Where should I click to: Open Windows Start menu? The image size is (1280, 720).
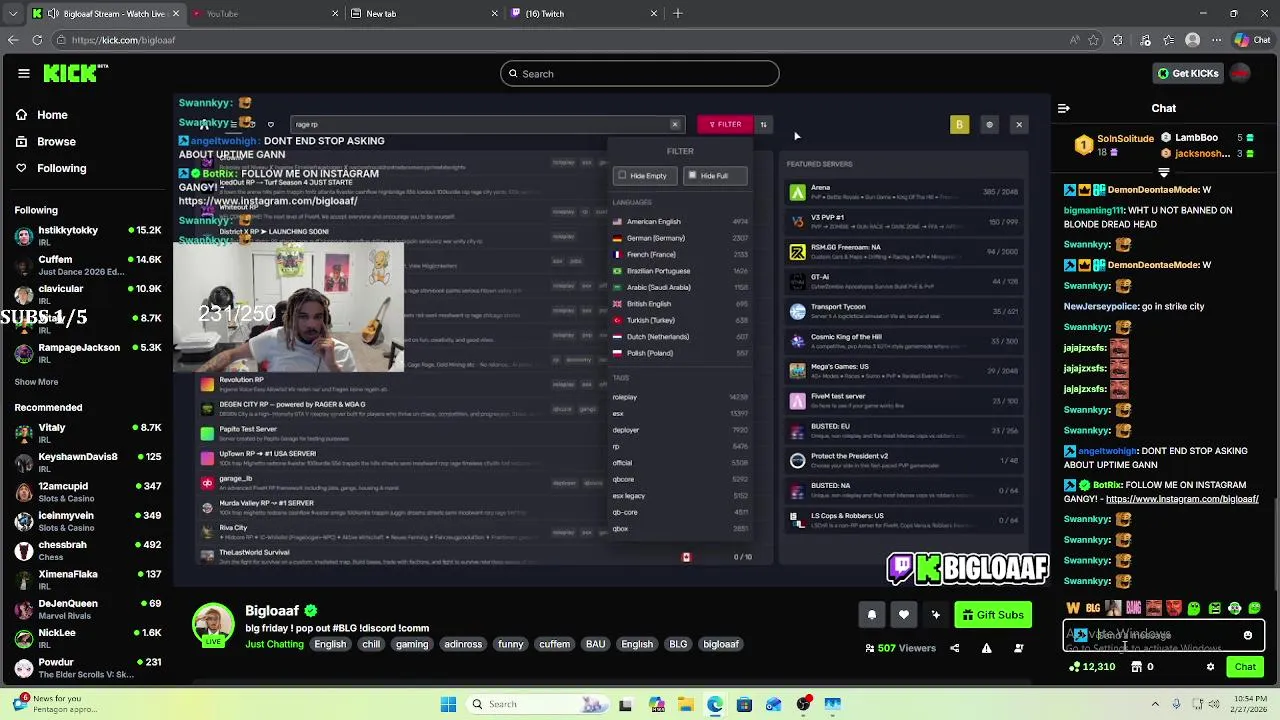tap(448, 704)
